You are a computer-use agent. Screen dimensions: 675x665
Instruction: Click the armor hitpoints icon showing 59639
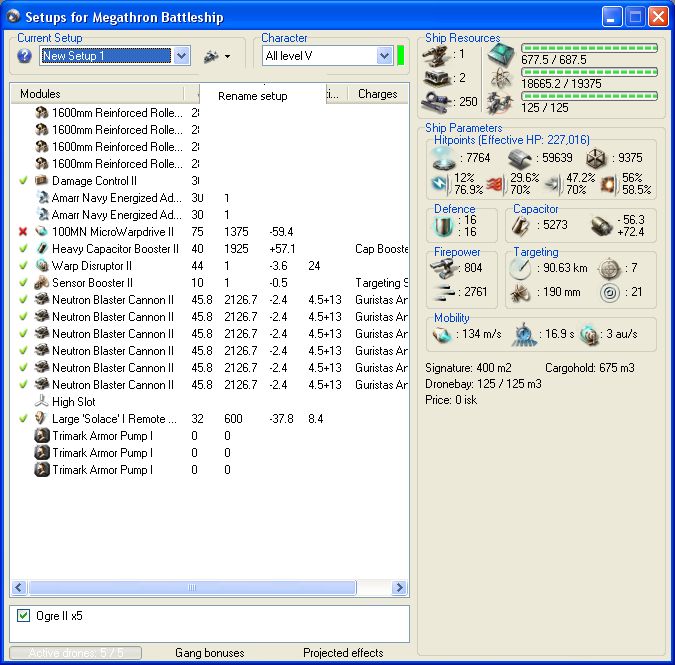(520, 158)
